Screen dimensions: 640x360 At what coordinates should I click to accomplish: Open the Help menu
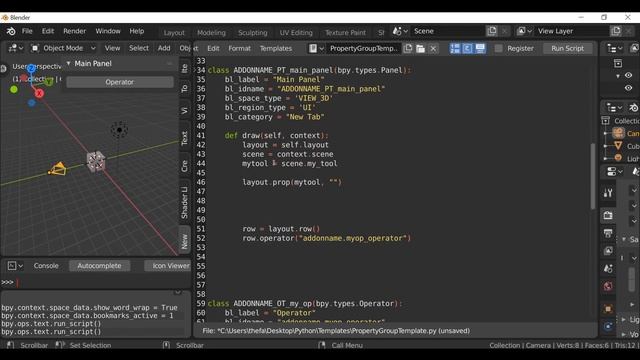(x=137, y=31)
